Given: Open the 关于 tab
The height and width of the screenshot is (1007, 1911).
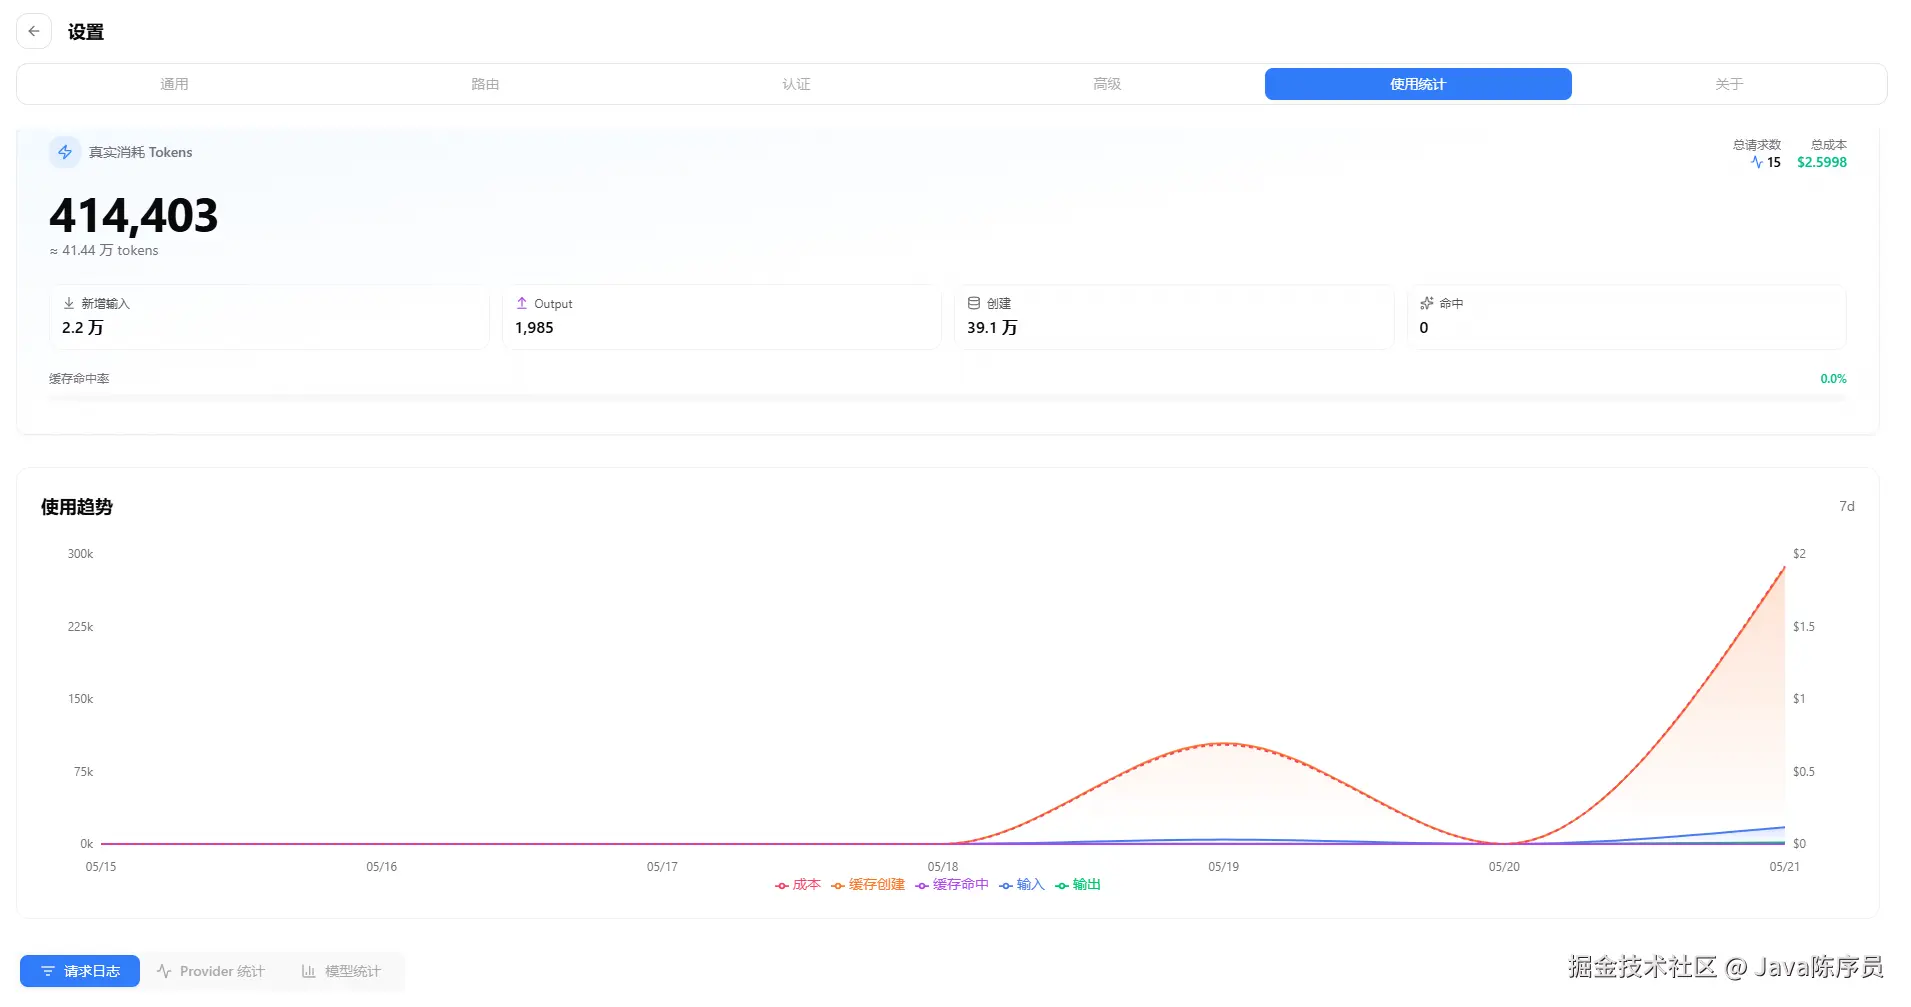Looking at the screenshot, I should point(1729,84).
